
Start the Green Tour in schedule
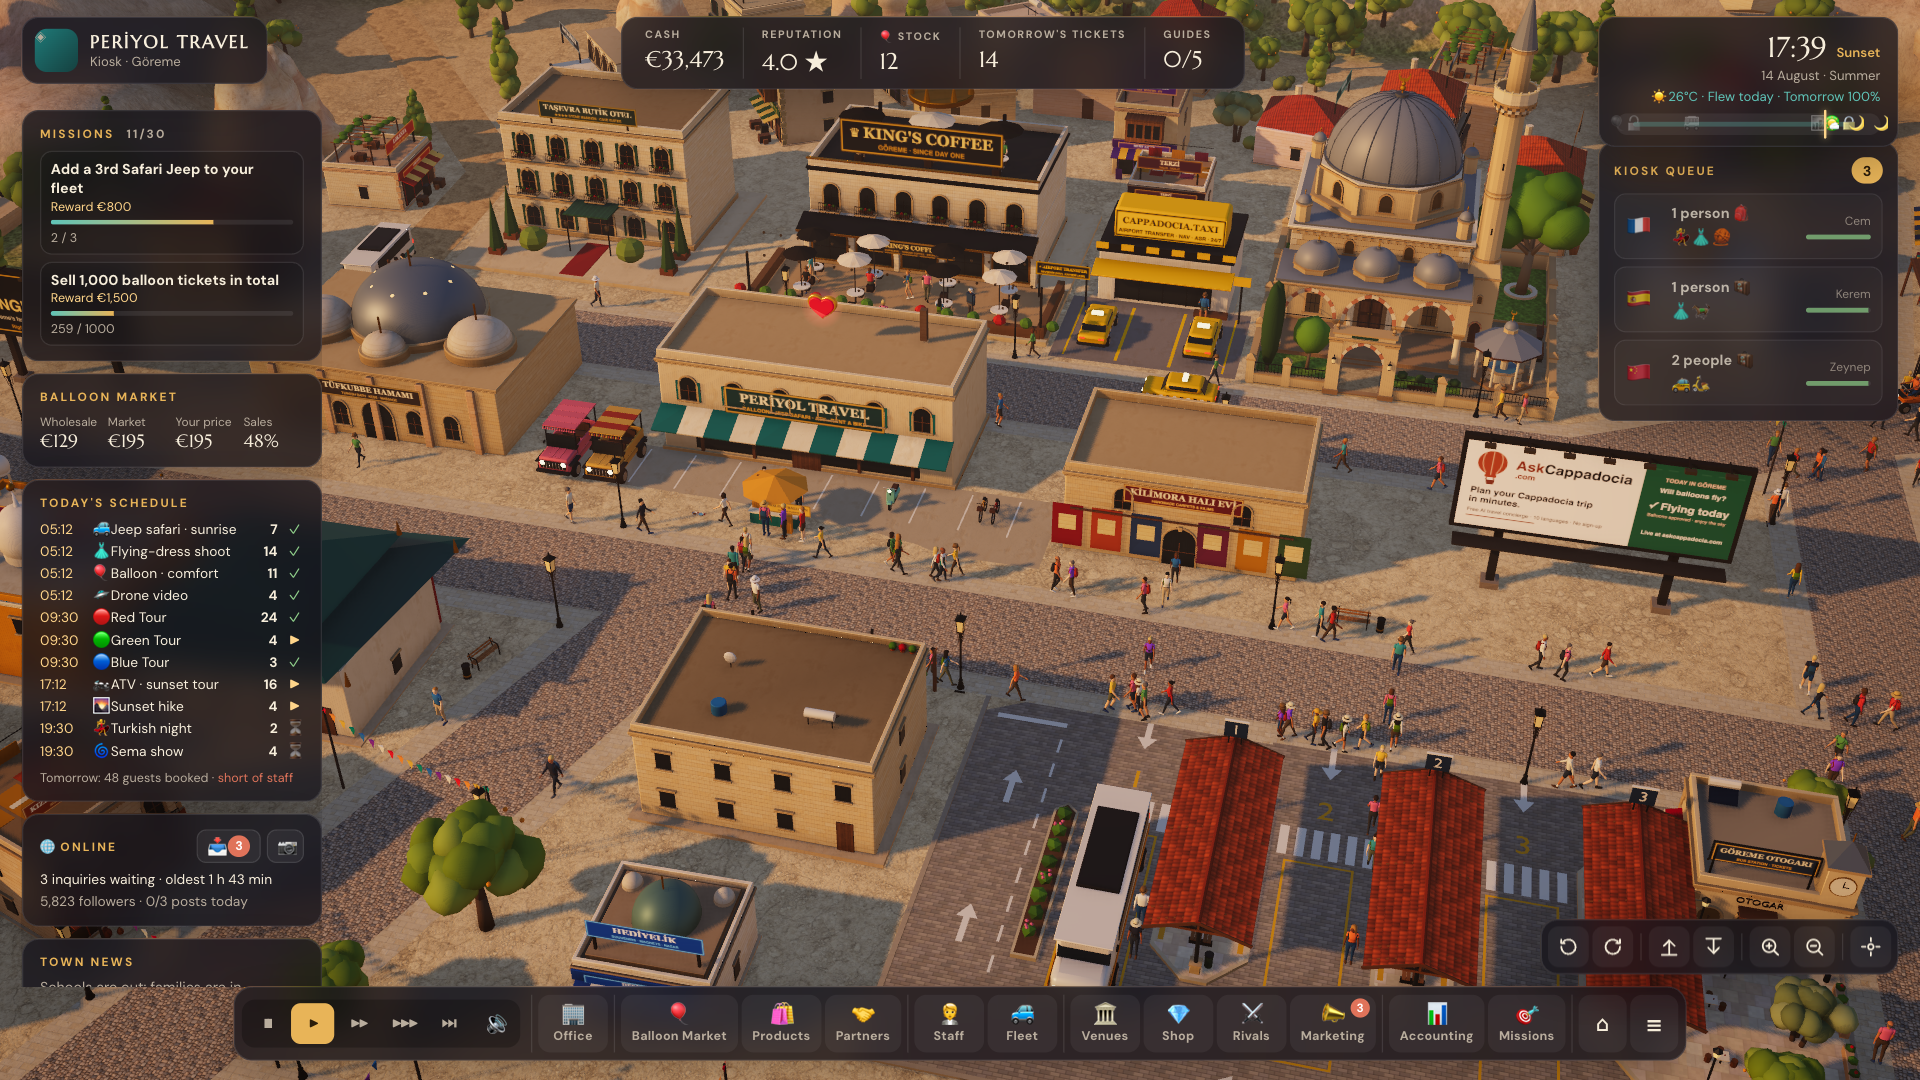click(x=170, y=640)
